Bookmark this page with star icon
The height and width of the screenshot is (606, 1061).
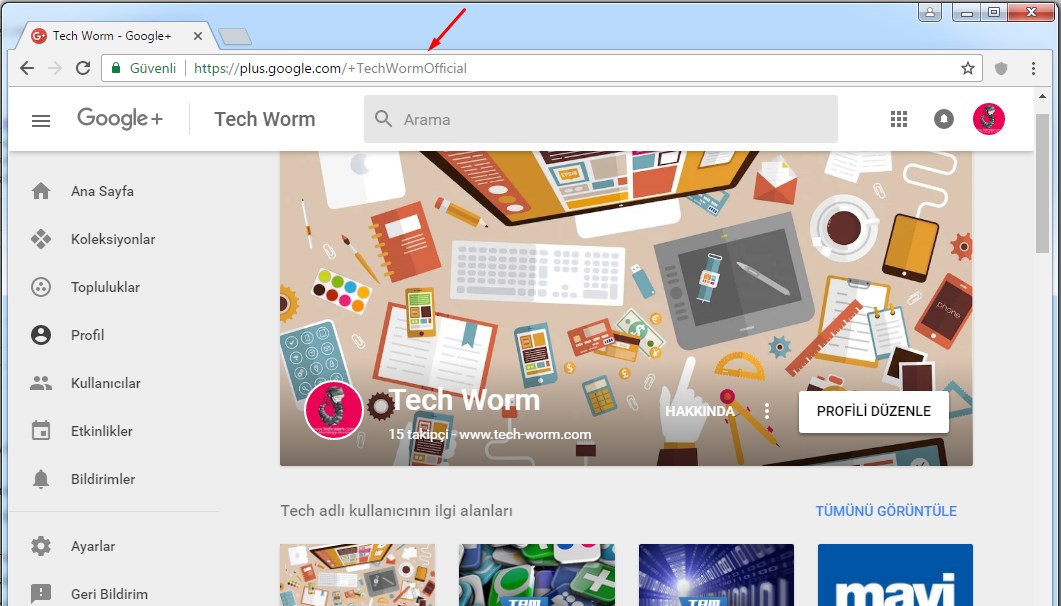point(967,68)
